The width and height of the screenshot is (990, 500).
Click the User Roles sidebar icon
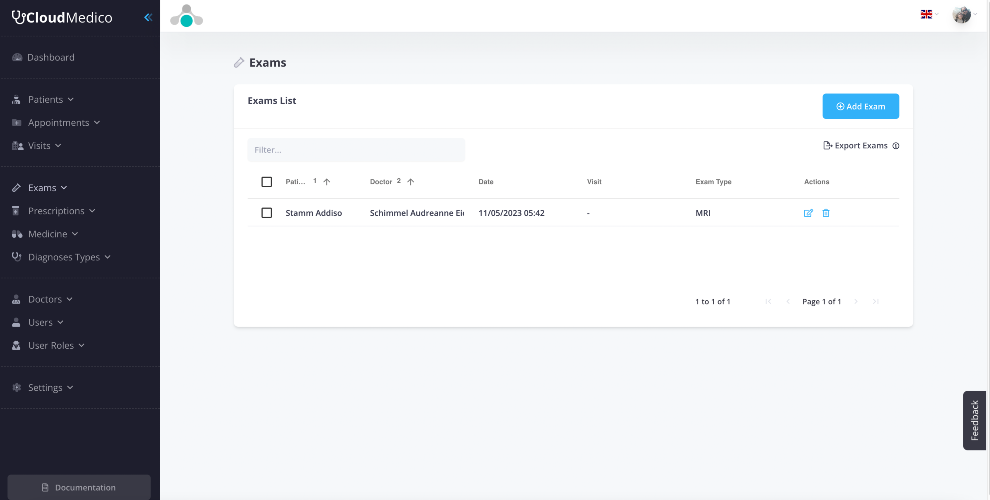[x=16, y=346]
